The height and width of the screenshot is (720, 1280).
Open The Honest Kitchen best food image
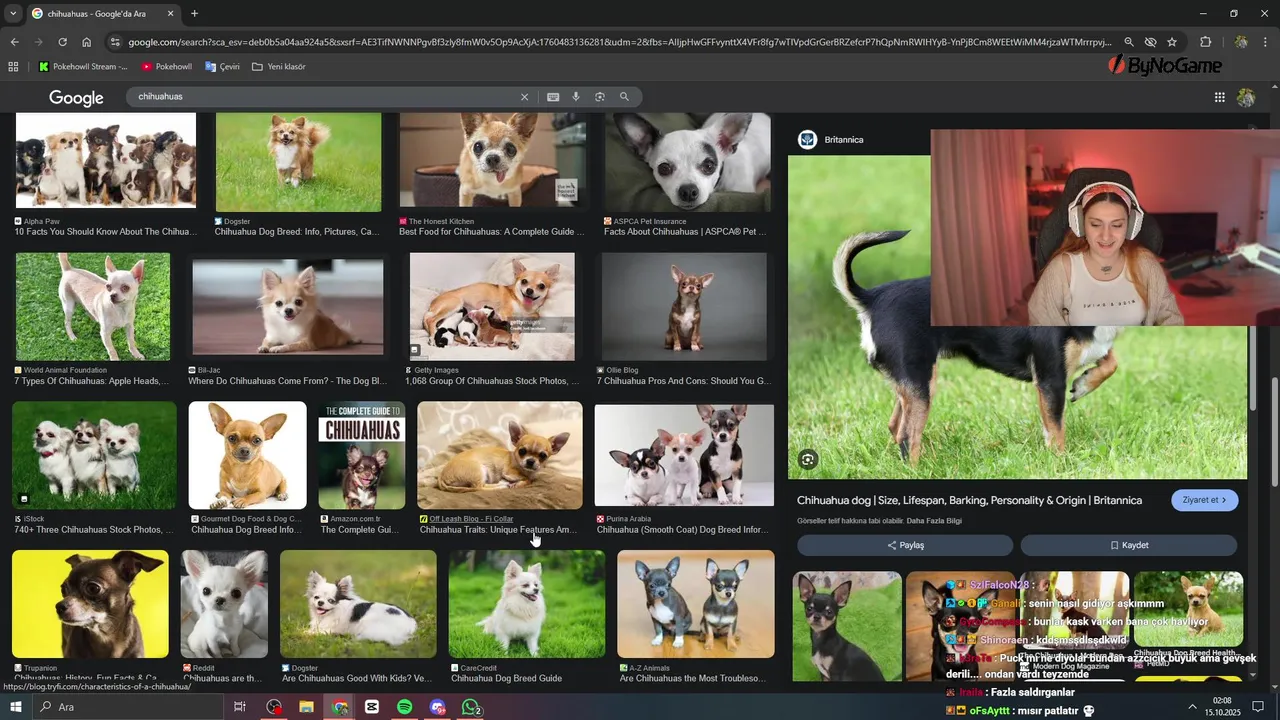(x=493, y=160)
